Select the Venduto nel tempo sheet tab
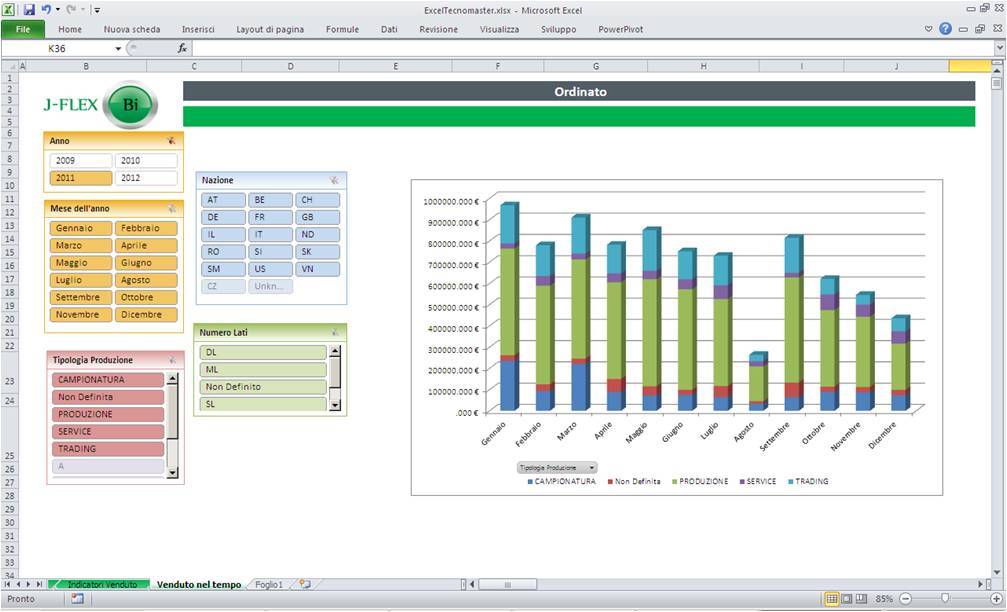 199,584
